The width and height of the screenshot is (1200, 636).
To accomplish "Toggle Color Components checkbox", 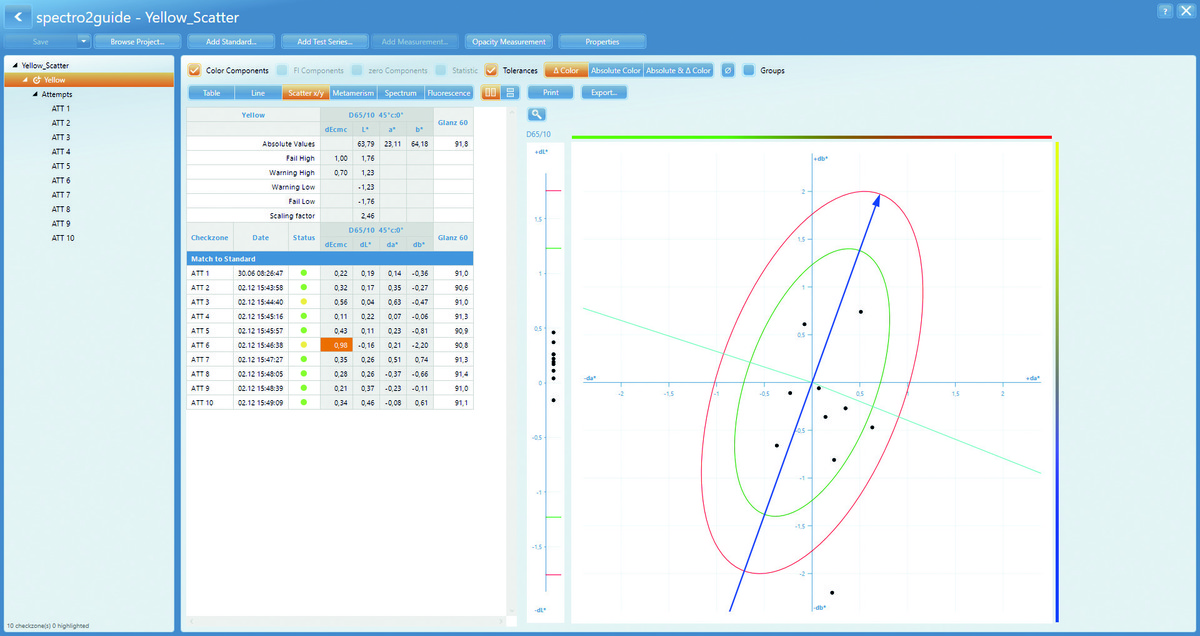I will (194, 71).
